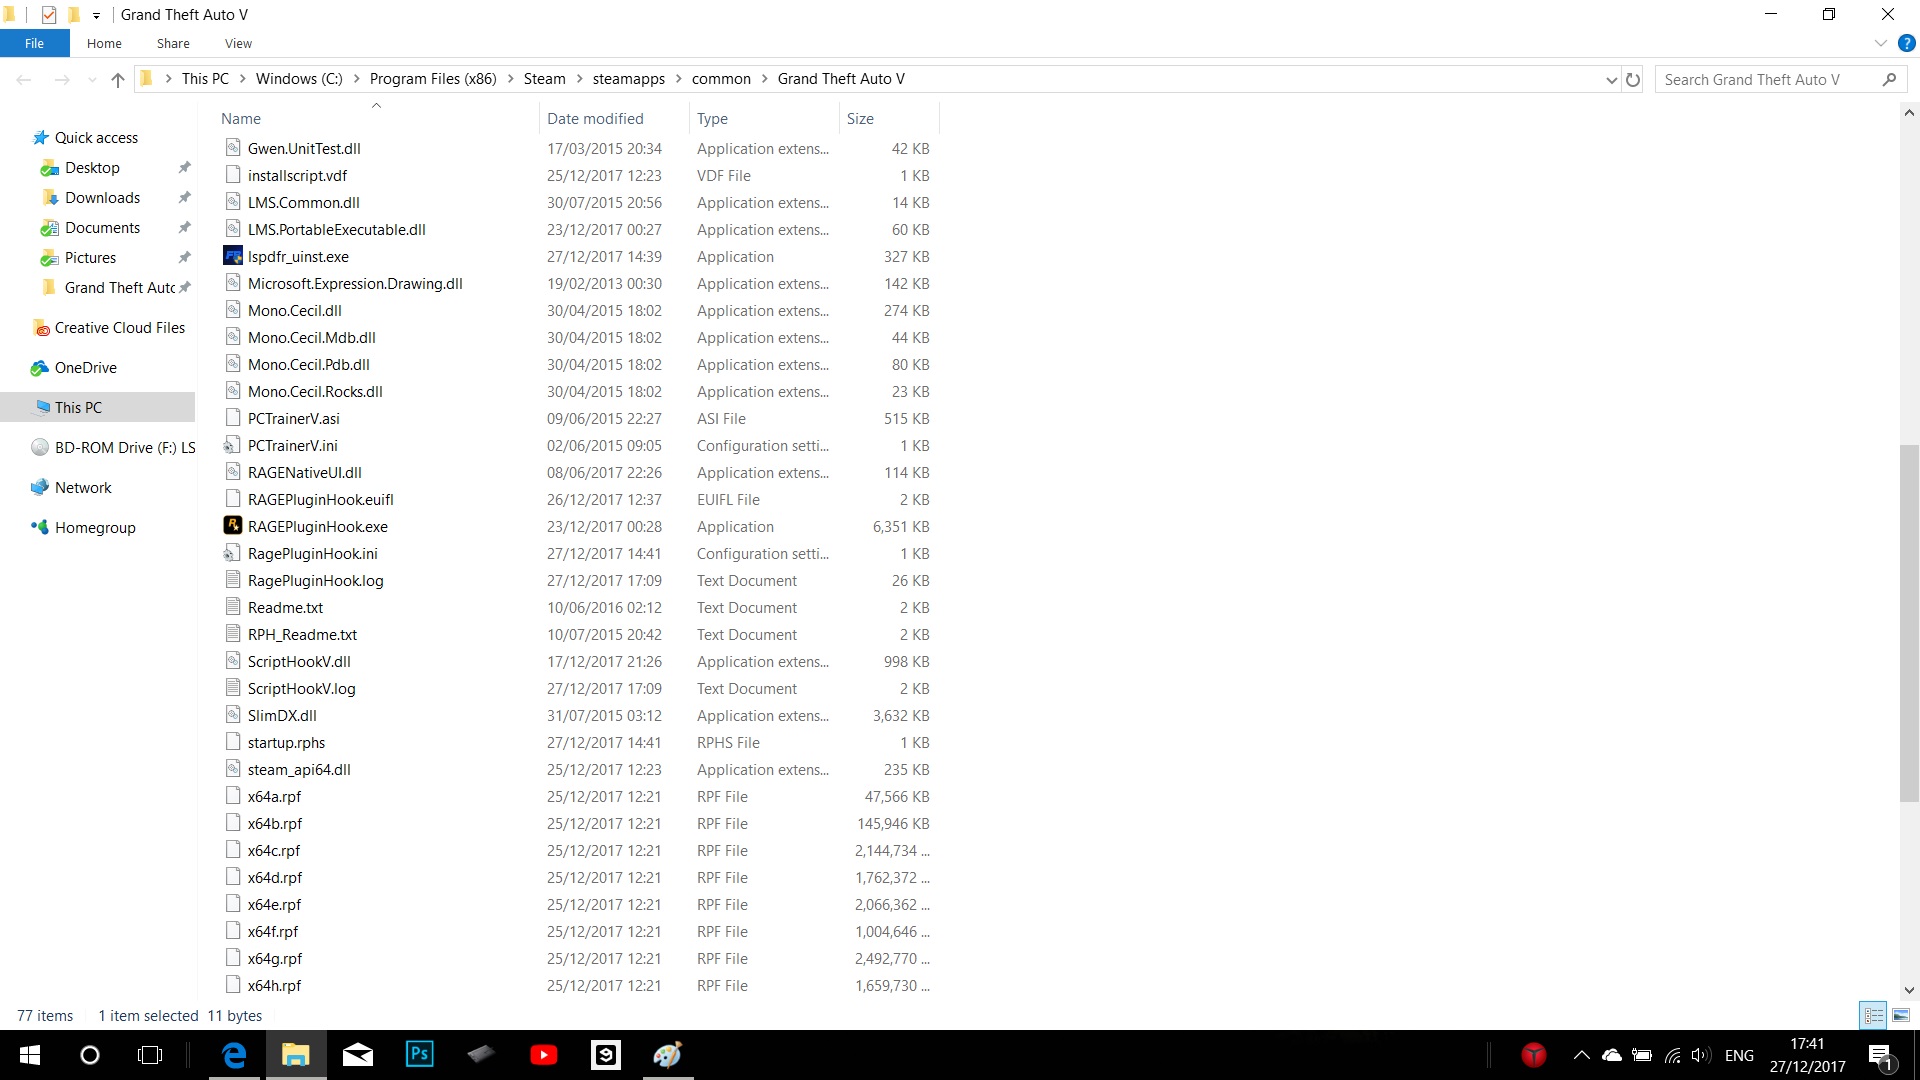Click the RAGEPluginHook.exe application icon
Screen dimensions: 1920x1080
(x=233, y=526)
